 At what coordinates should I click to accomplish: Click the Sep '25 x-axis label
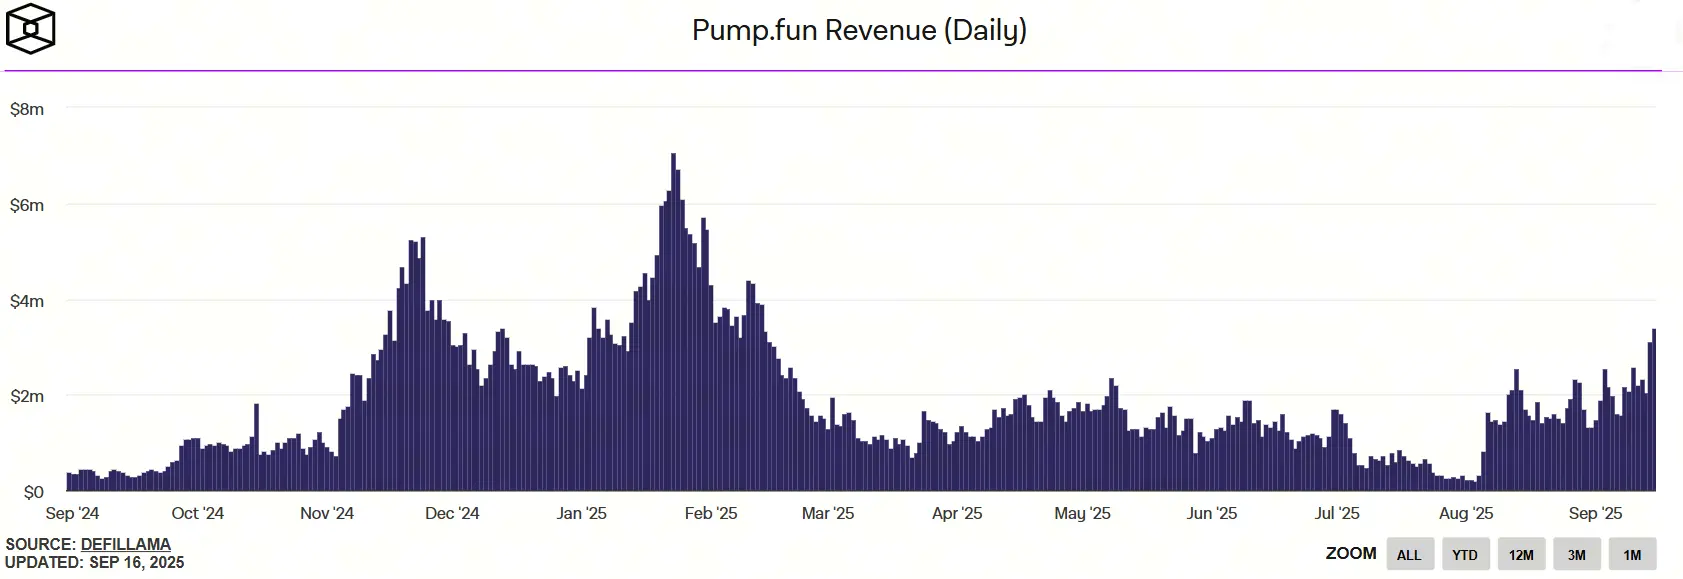(1596, 513)
